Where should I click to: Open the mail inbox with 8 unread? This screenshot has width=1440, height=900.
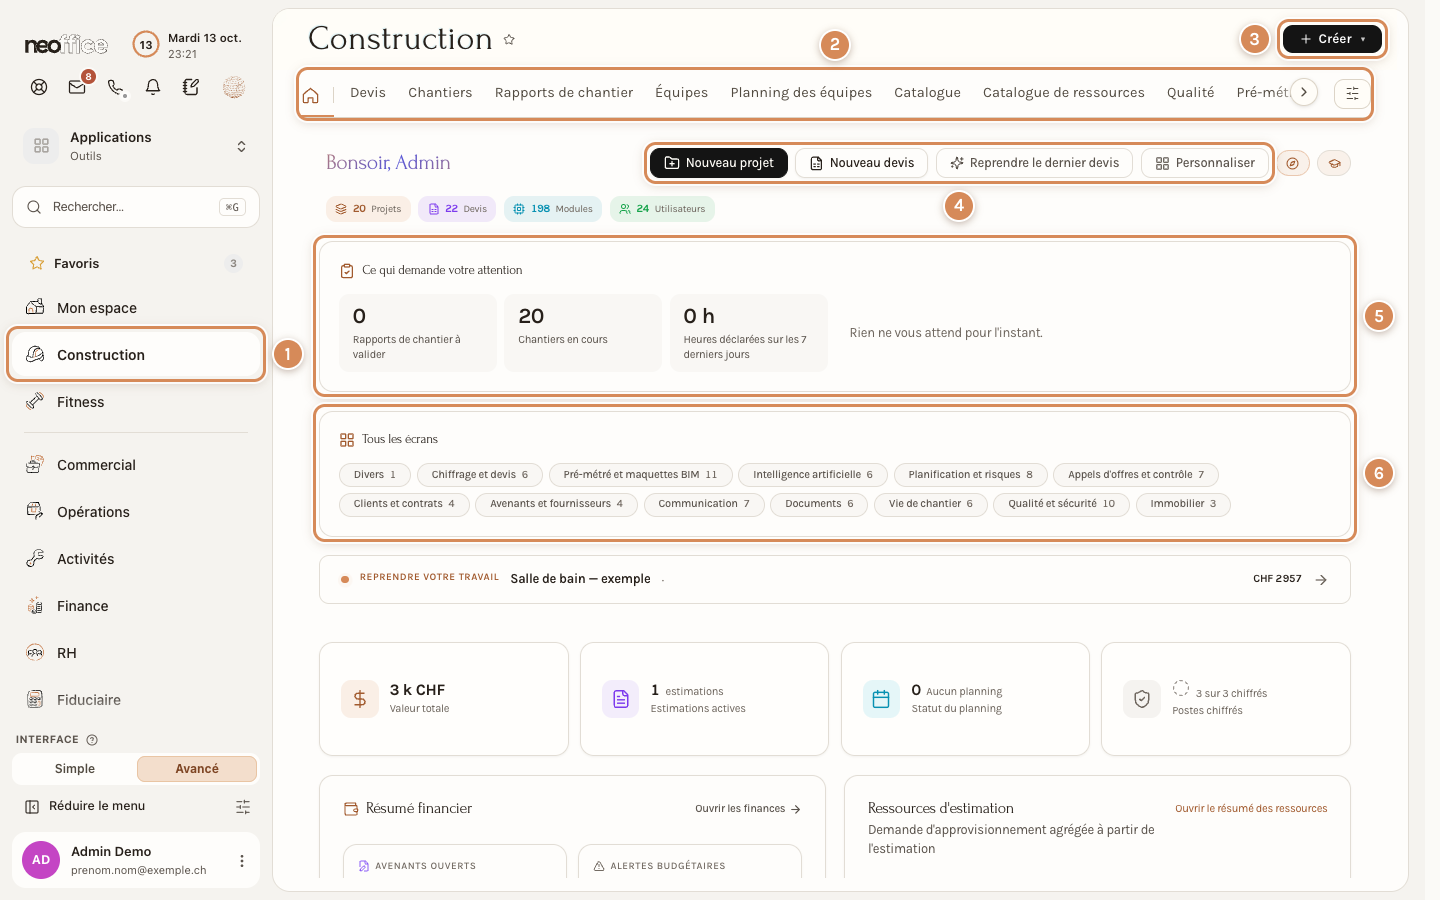click(x=77, y=87)
